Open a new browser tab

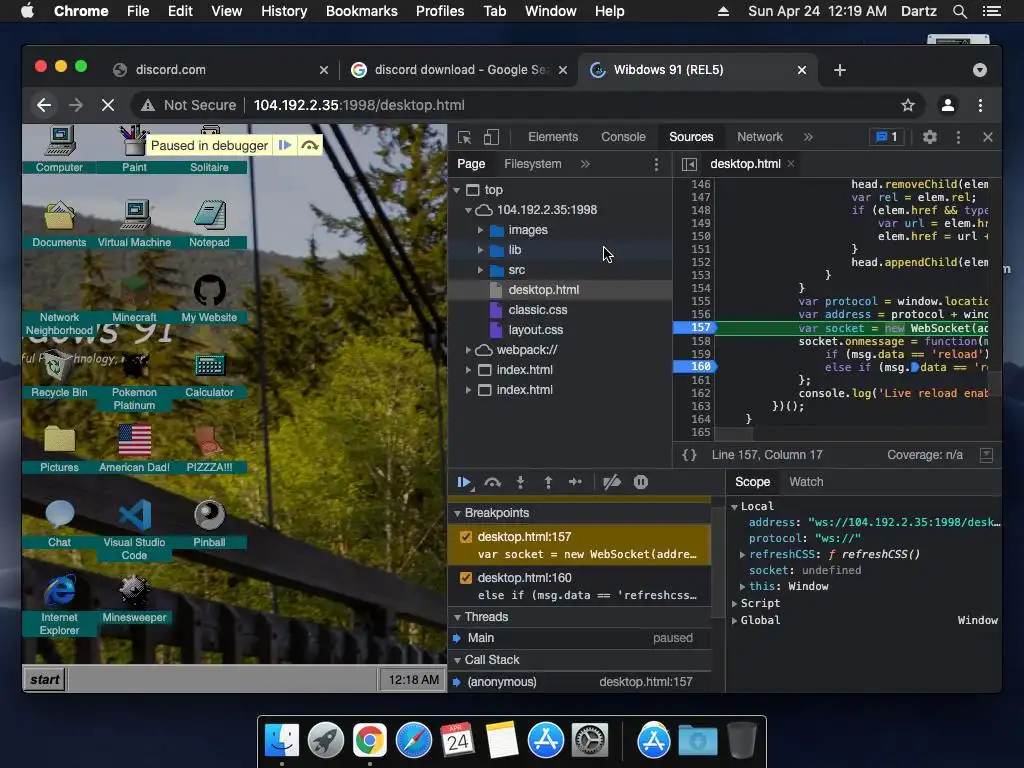[x=840, y=70]
